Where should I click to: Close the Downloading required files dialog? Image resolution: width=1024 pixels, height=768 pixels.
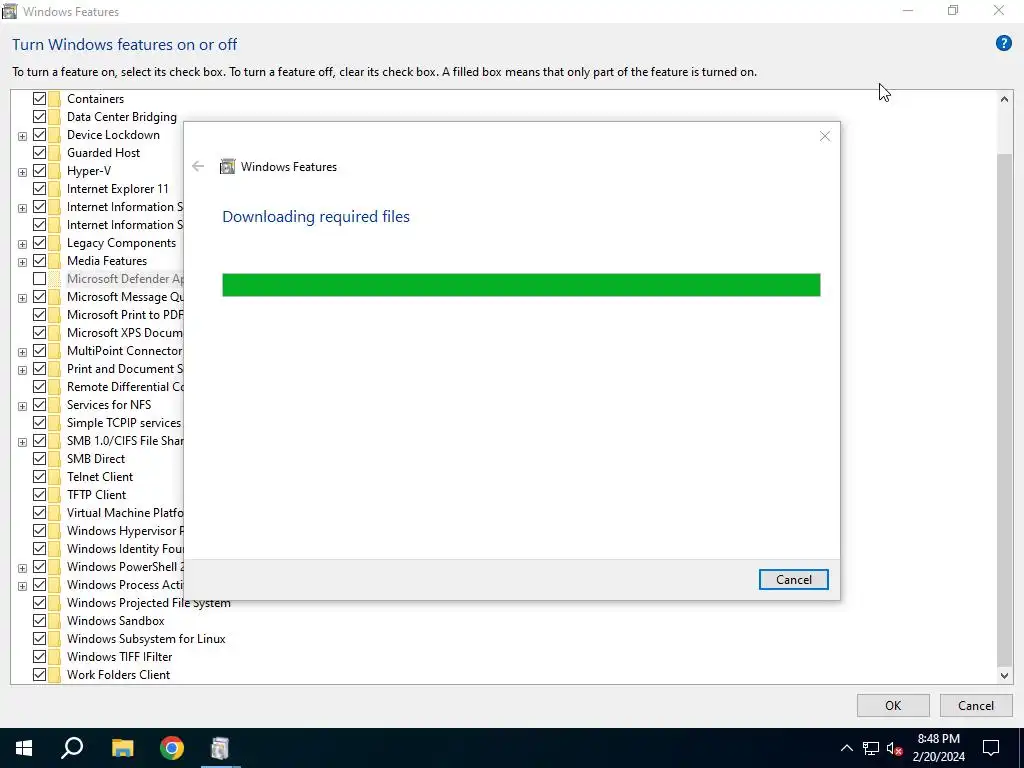point(824,136)
